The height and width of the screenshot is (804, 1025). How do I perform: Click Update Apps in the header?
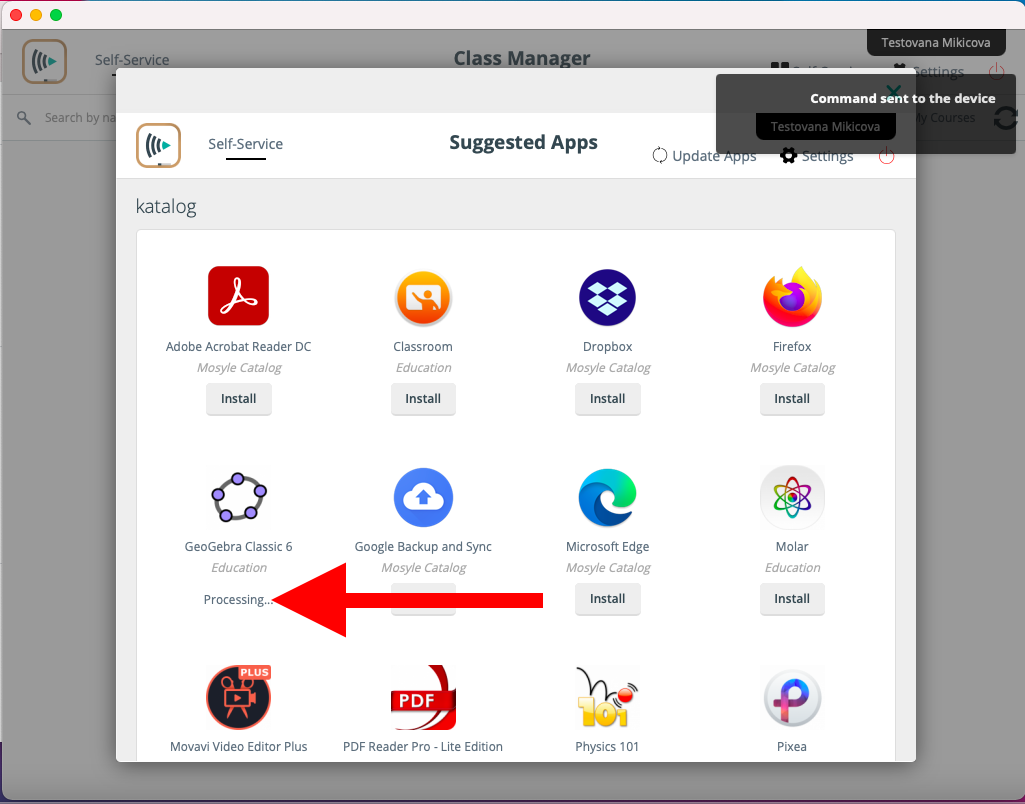(704, 156)
